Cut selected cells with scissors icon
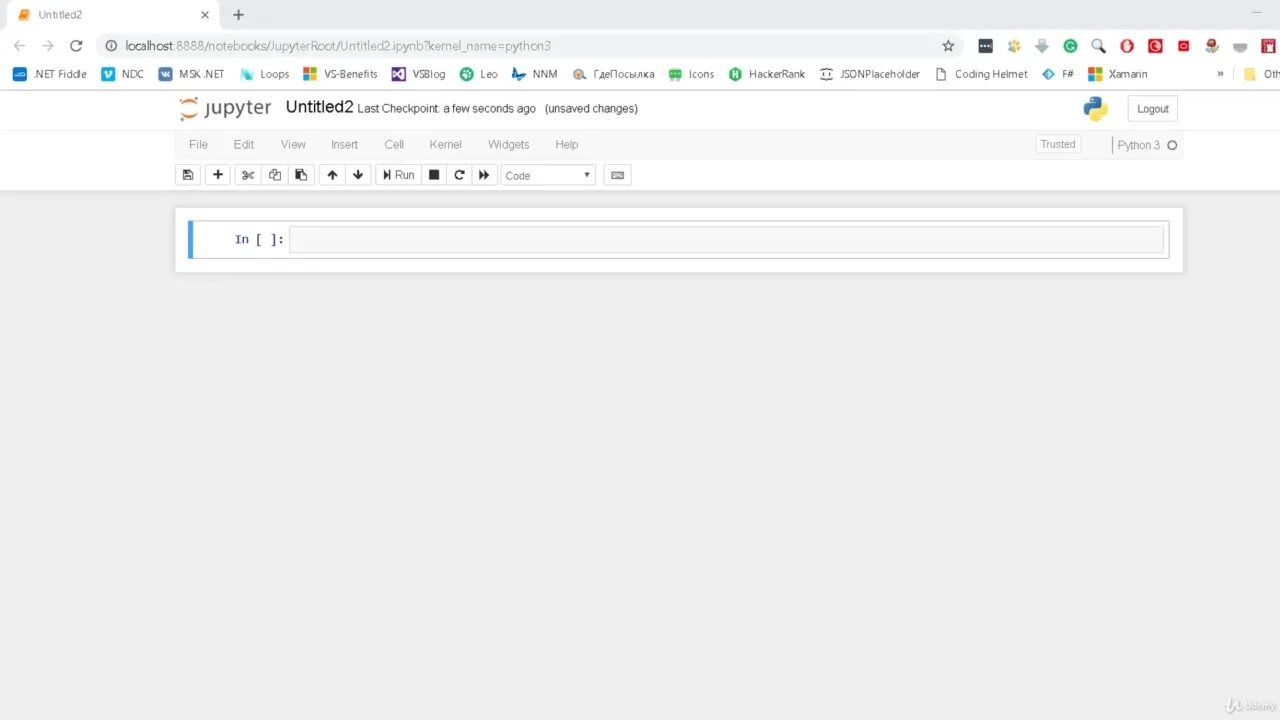This screenshot has width=1280, height=720. (x=248, y=175)
